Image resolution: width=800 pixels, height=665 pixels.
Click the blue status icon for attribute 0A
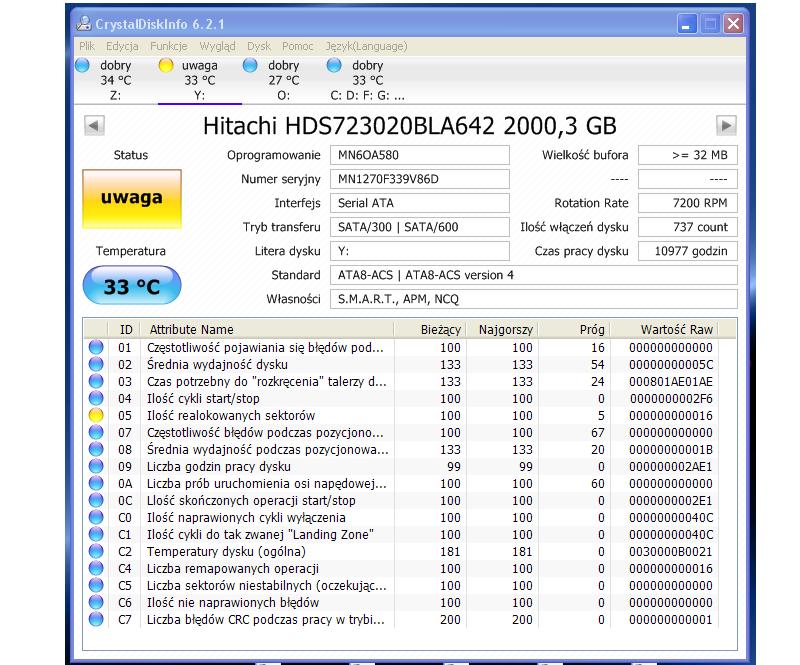pos(96,483)
